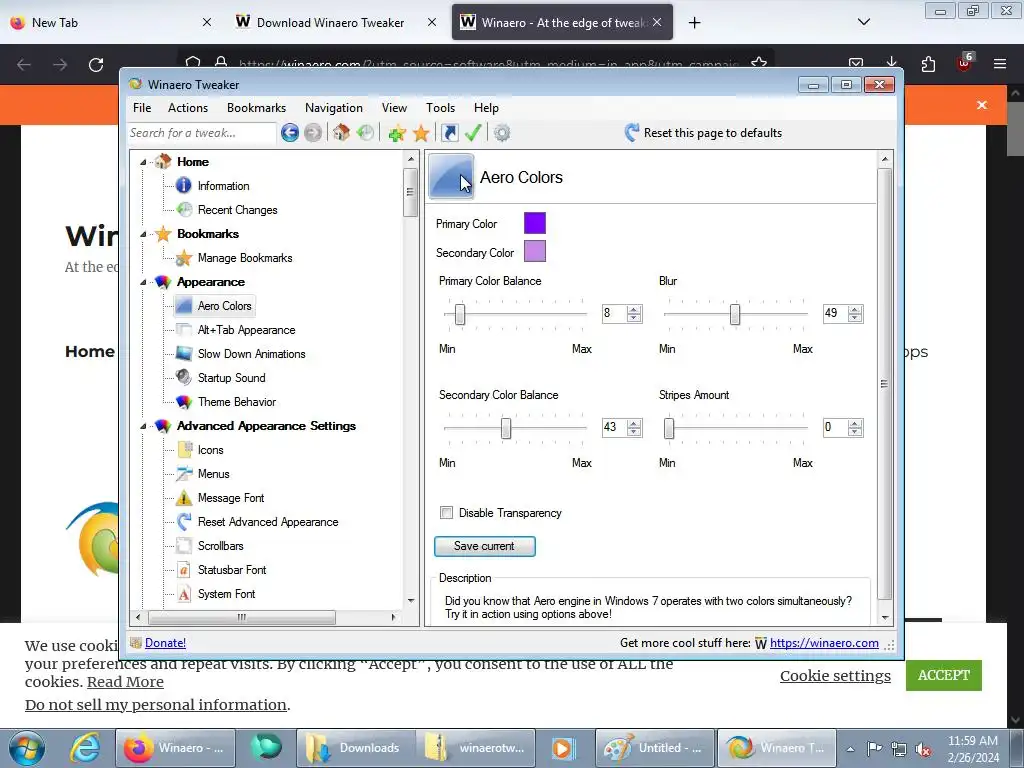Click the Secondary Color Balance slider thumb
1024x768 pixels.
(505, 428)
